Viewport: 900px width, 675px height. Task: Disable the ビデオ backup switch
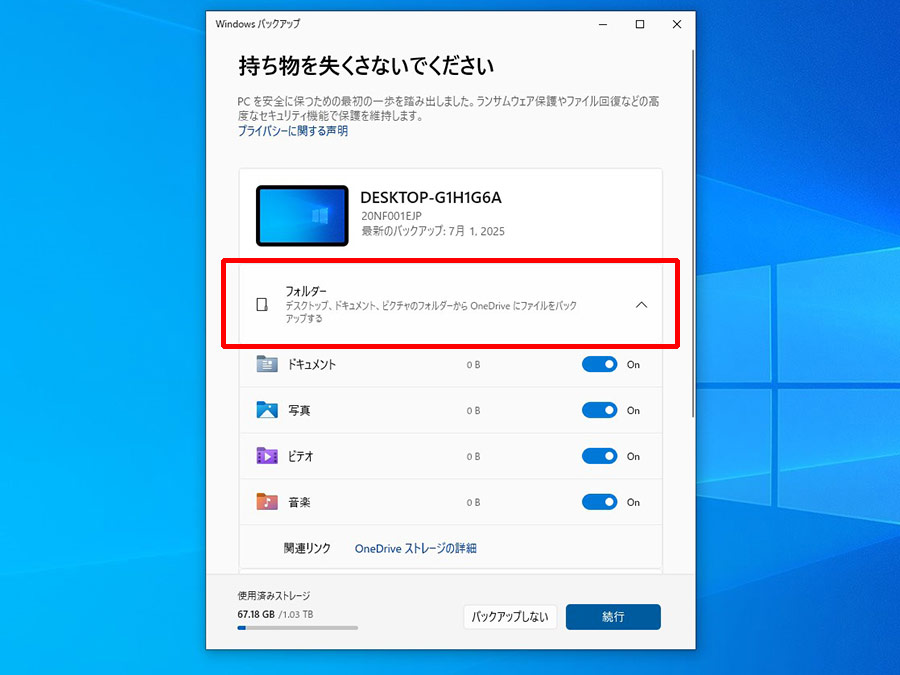click(x=599, y=456)
